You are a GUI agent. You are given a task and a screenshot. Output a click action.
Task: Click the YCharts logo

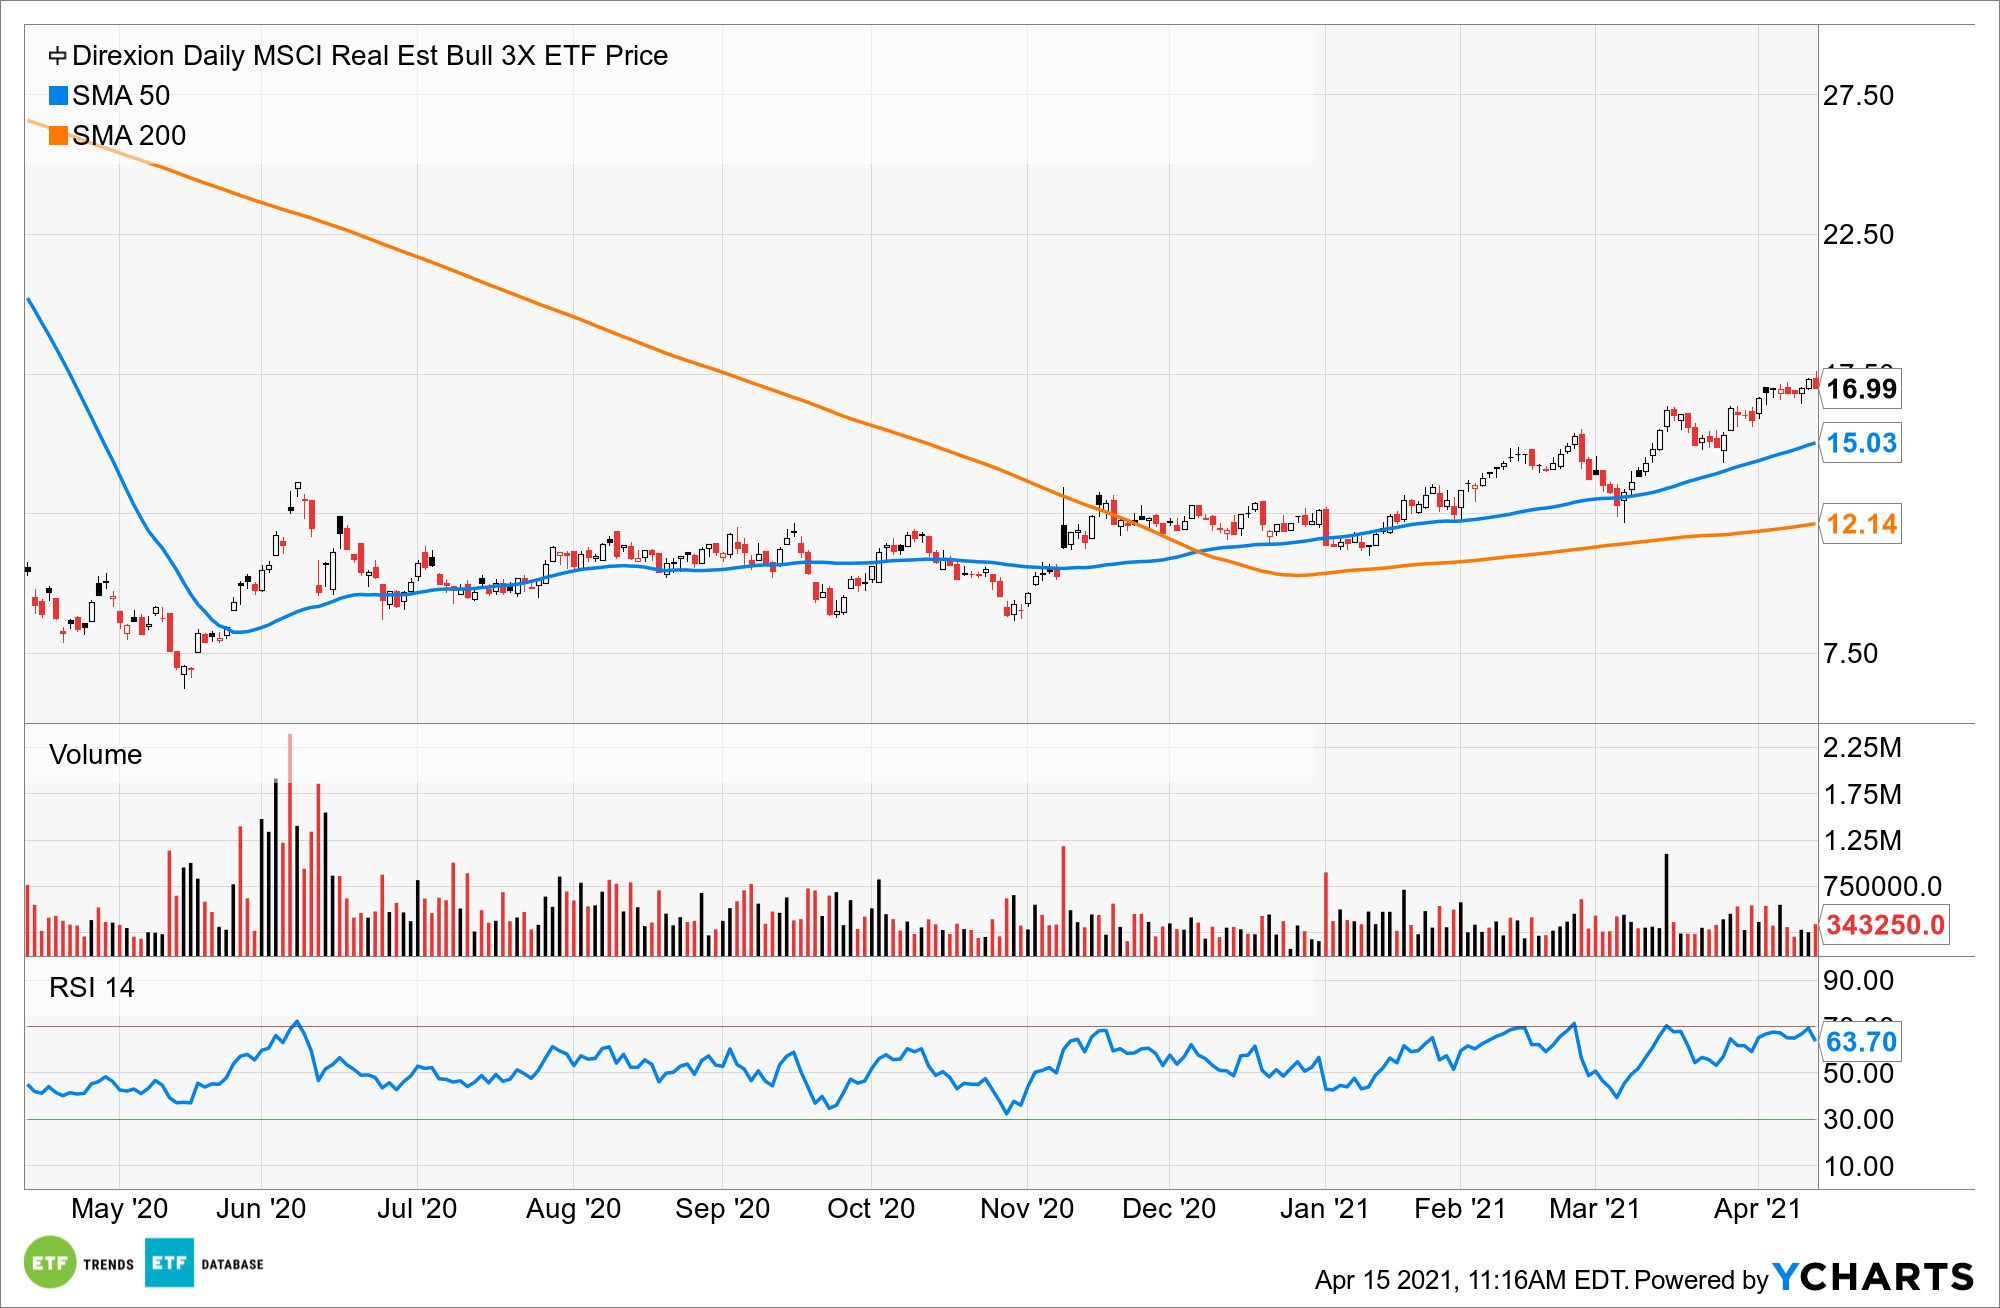[x=1873, y=1277]
